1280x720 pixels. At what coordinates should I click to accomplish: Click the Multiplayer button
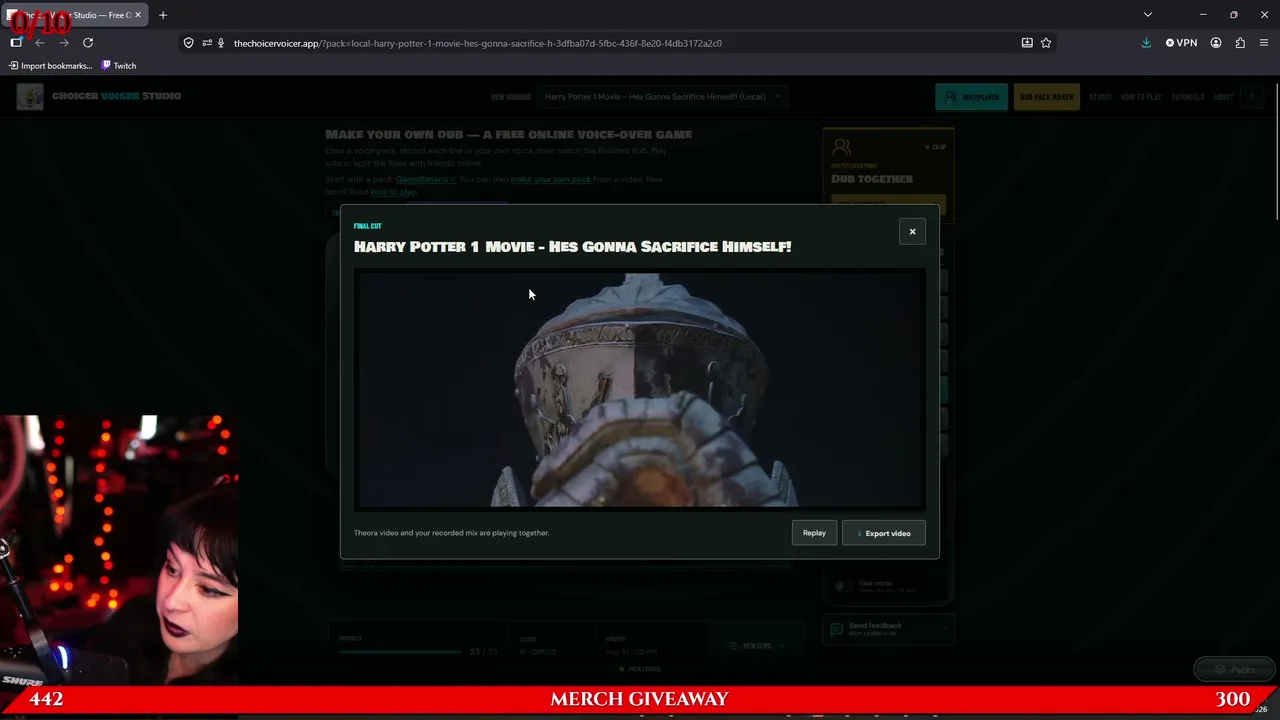click(972, 97)
